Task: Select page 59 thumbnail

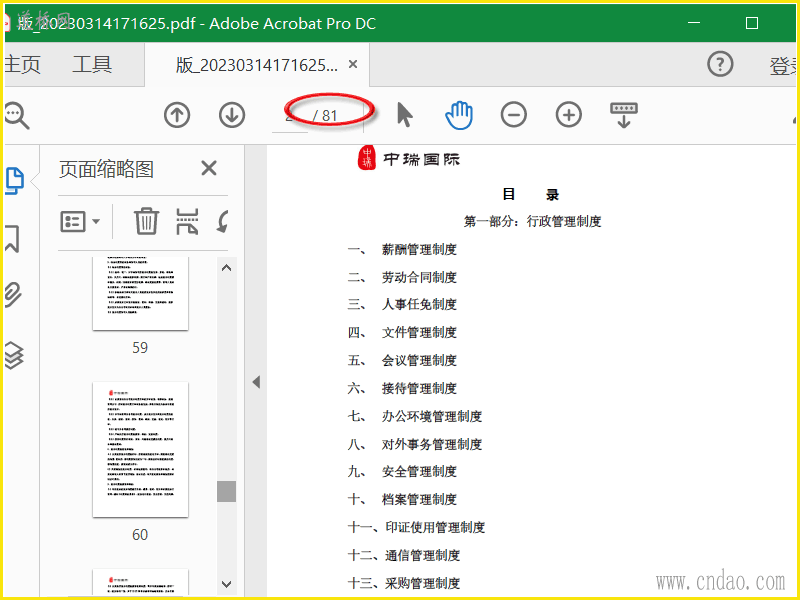Action: 140,293
